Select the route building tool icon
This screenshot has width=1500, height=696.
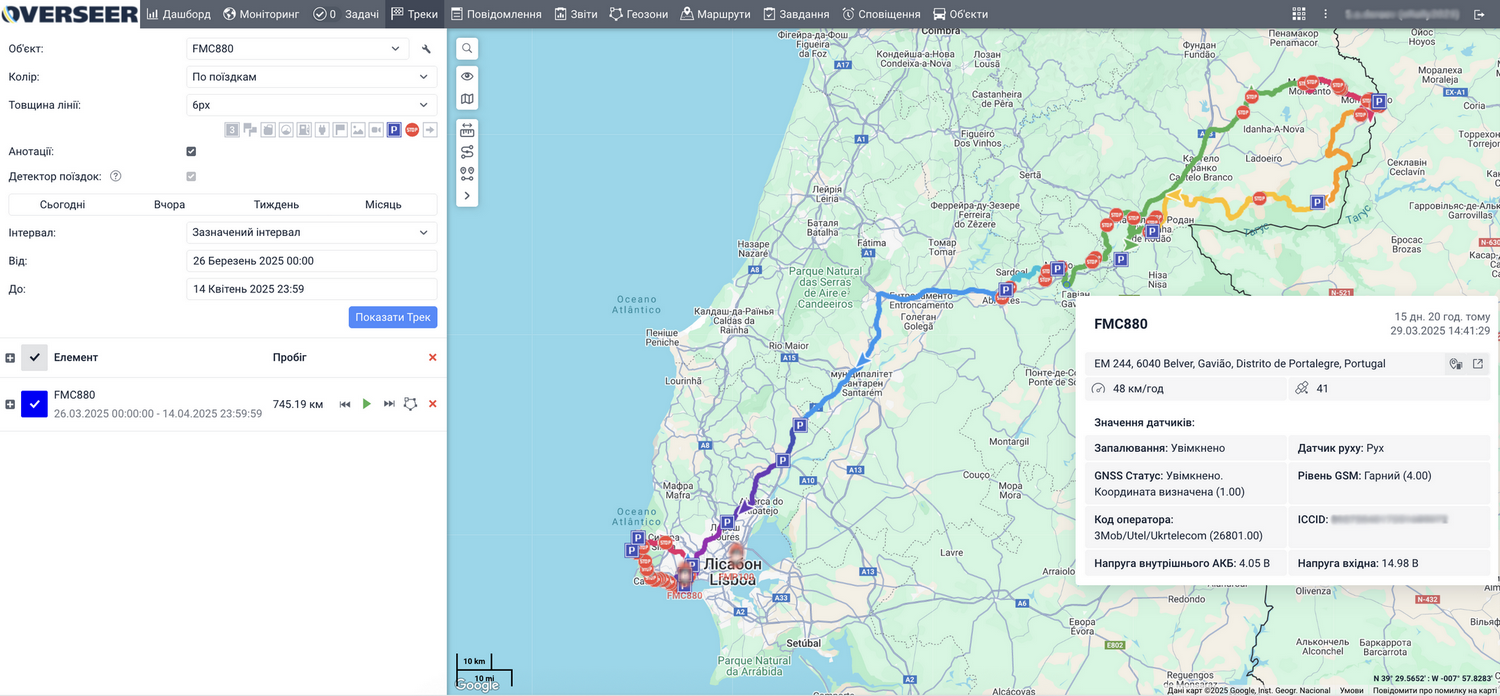(x=467, y=152)
